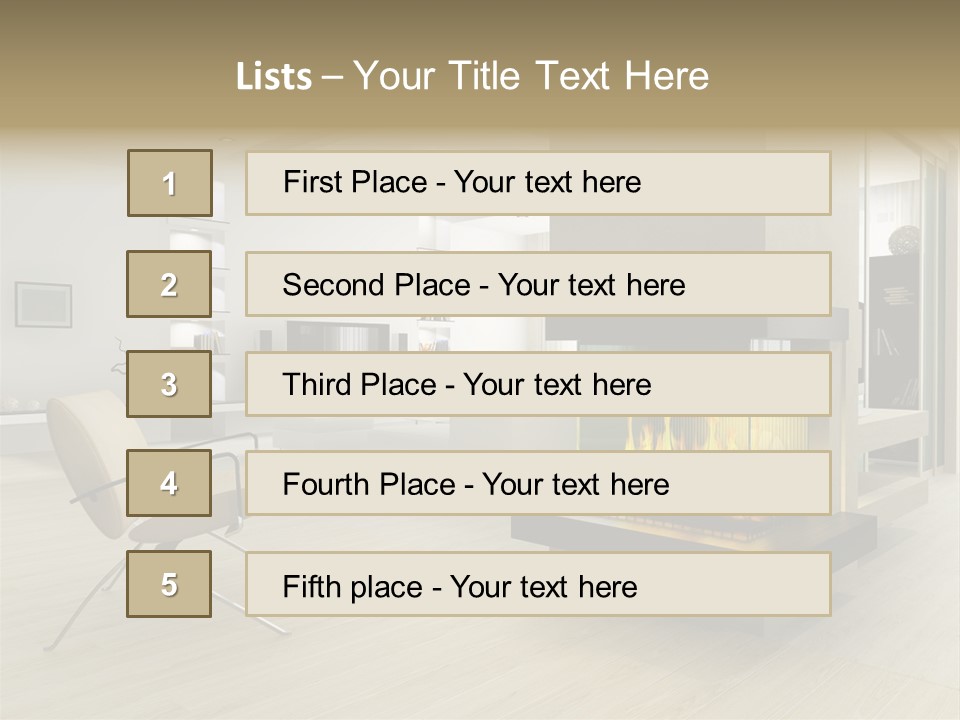Click the round ornament on the right shelf
Image resolution: width=960 pixels, height=720 pixels.
903,239
